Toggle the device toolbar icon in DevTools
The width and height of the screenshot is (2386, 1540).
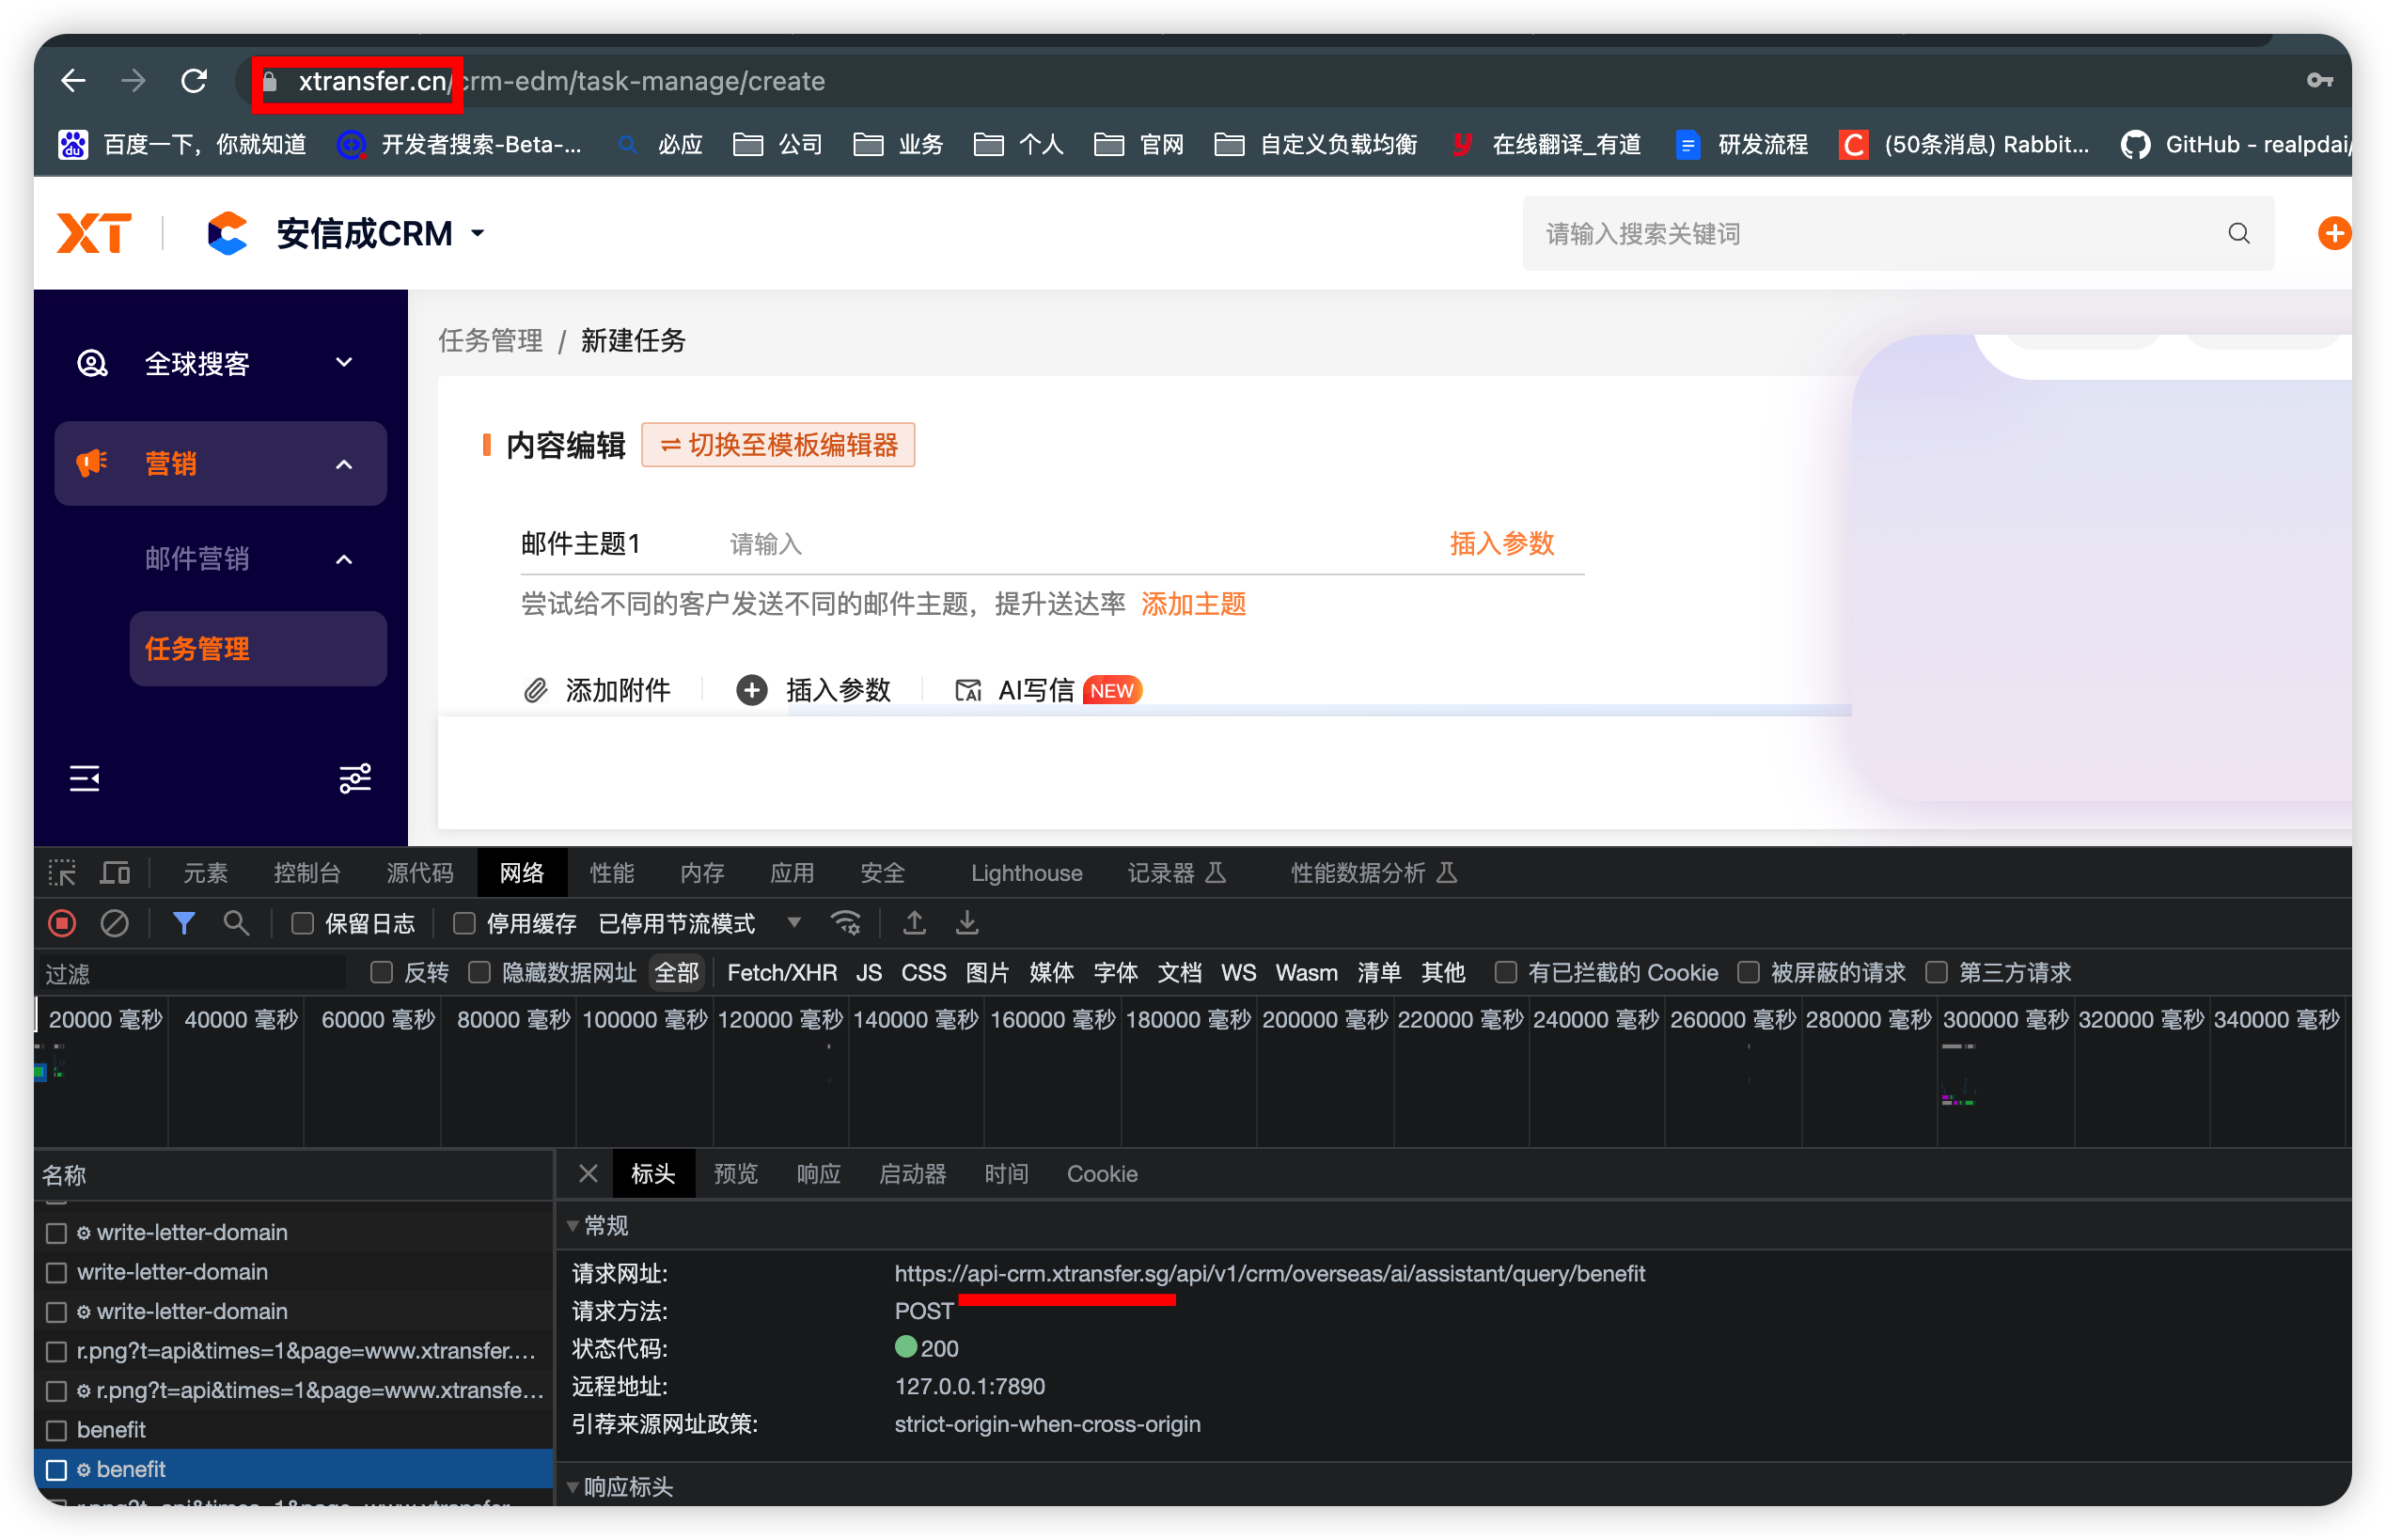(115, 873)
